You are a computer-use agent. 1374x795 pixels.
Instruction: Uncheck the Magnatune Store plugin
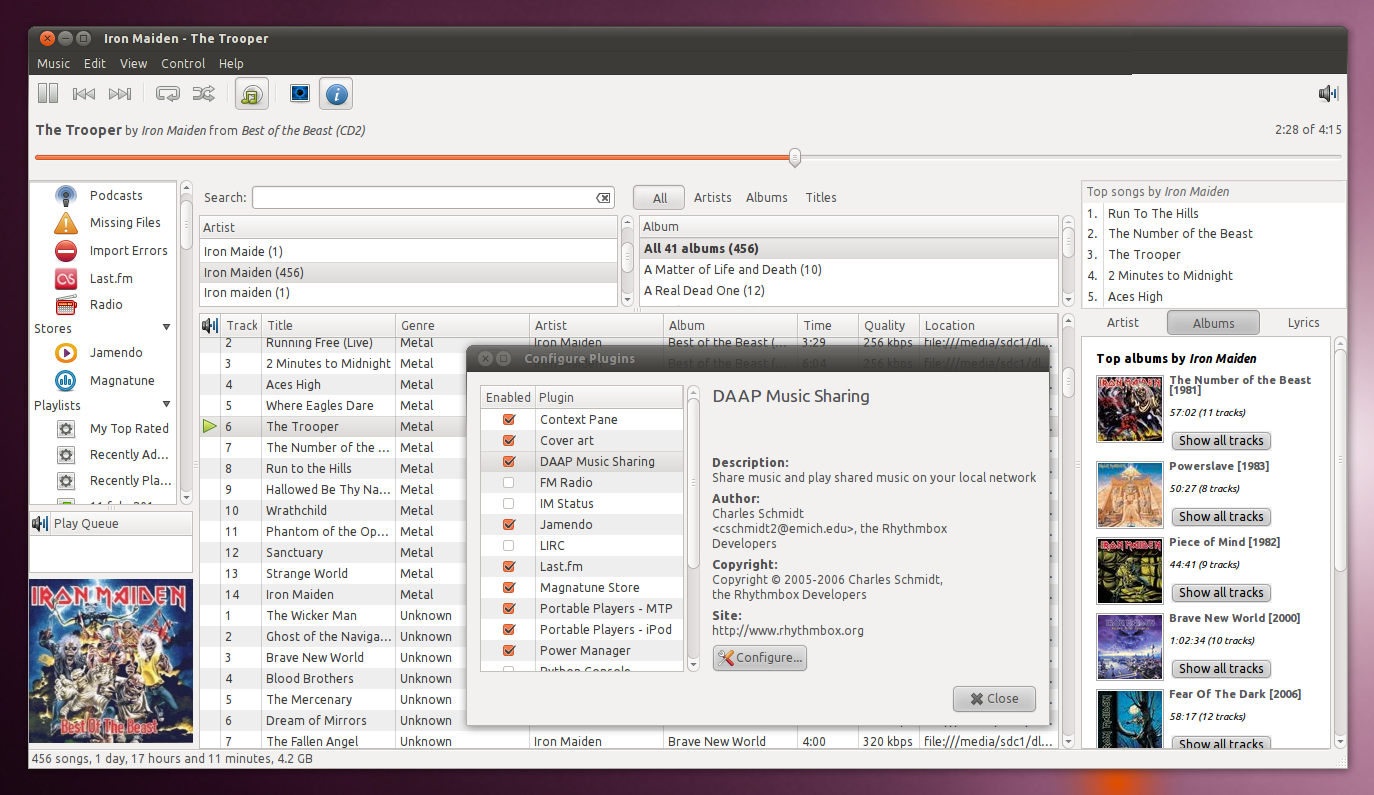click(x=508, y=588)
